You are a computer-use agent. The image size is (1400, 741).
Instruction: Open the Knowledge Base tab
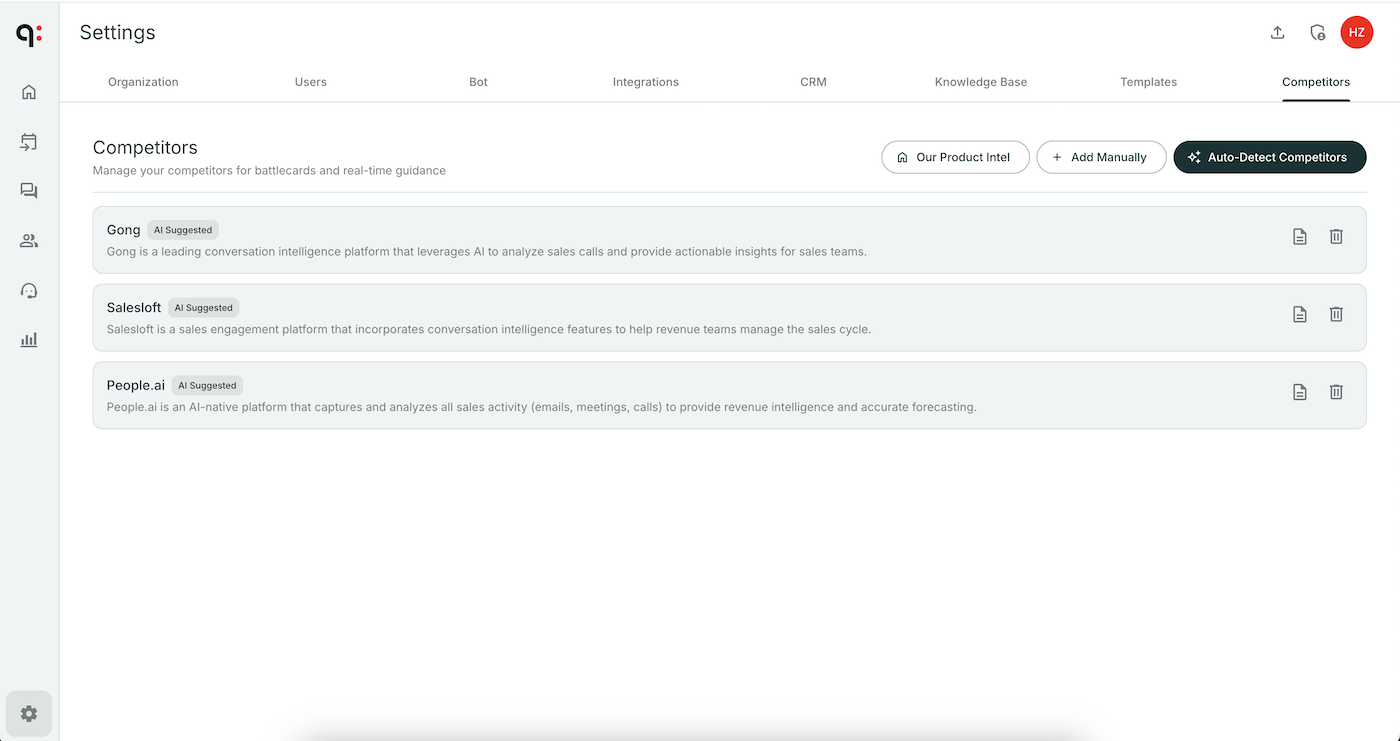(x=981, y=82)
